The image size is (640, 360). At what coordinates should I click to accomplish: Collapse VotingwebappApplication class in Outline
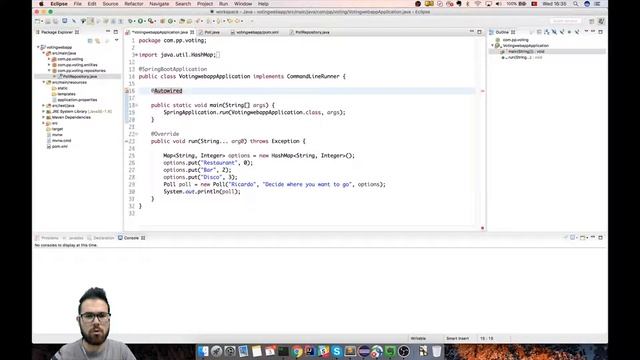(x=493, y=46)
